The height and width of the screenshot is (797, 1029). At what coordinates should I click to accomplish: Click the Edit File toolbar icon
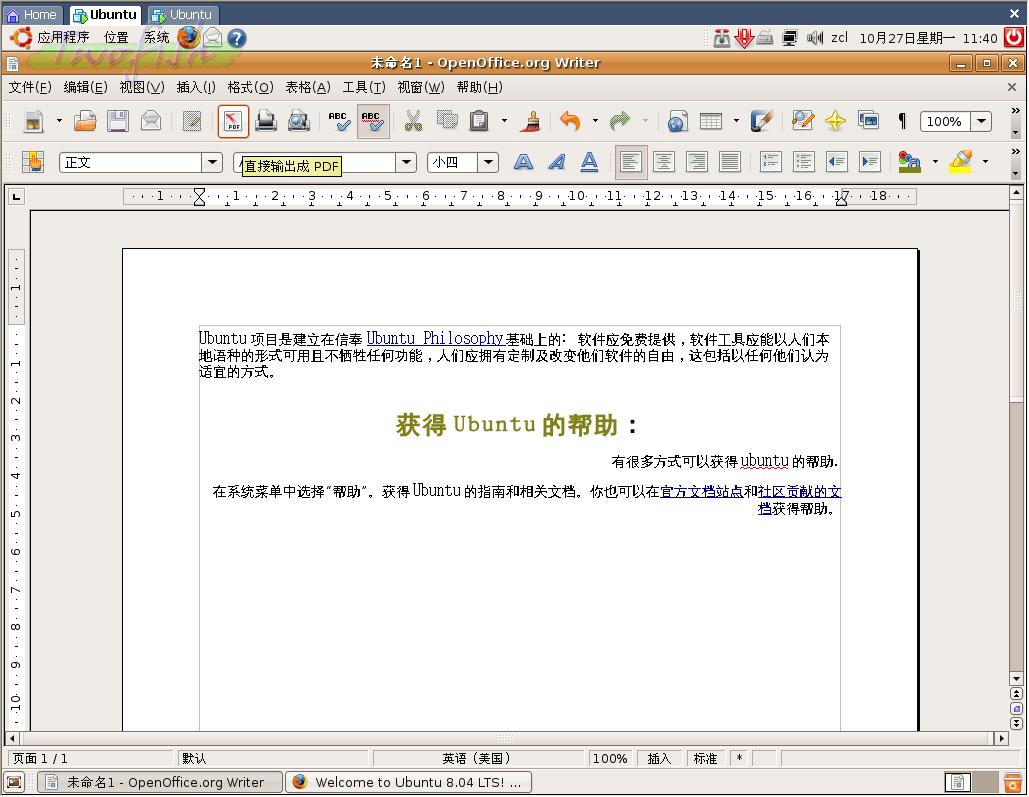tap(192, 121)
